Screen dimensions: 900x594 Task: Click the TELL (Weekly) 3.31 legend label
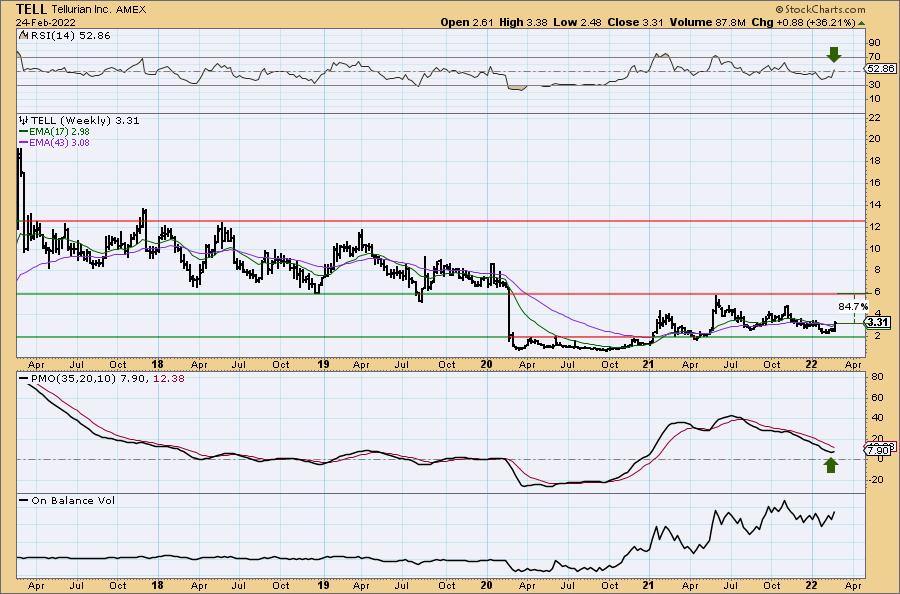tap(84, 121)
